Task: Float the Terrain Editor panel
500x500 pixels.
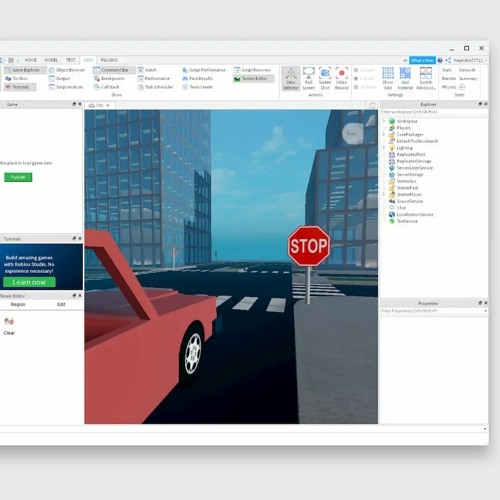Action: [x=74, y=296]
